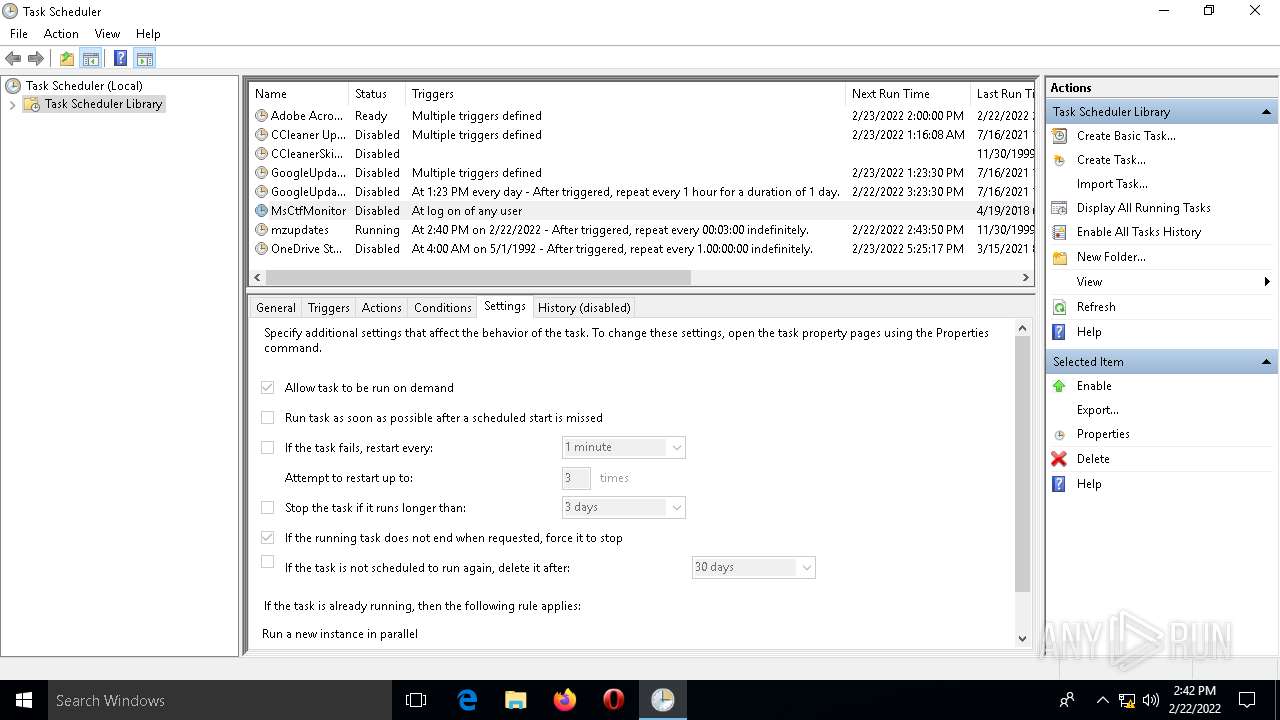Toggle If the task fails, restart every checkbox
The width and height of the screenshot is (1280, 720).
tap(268, 448)
